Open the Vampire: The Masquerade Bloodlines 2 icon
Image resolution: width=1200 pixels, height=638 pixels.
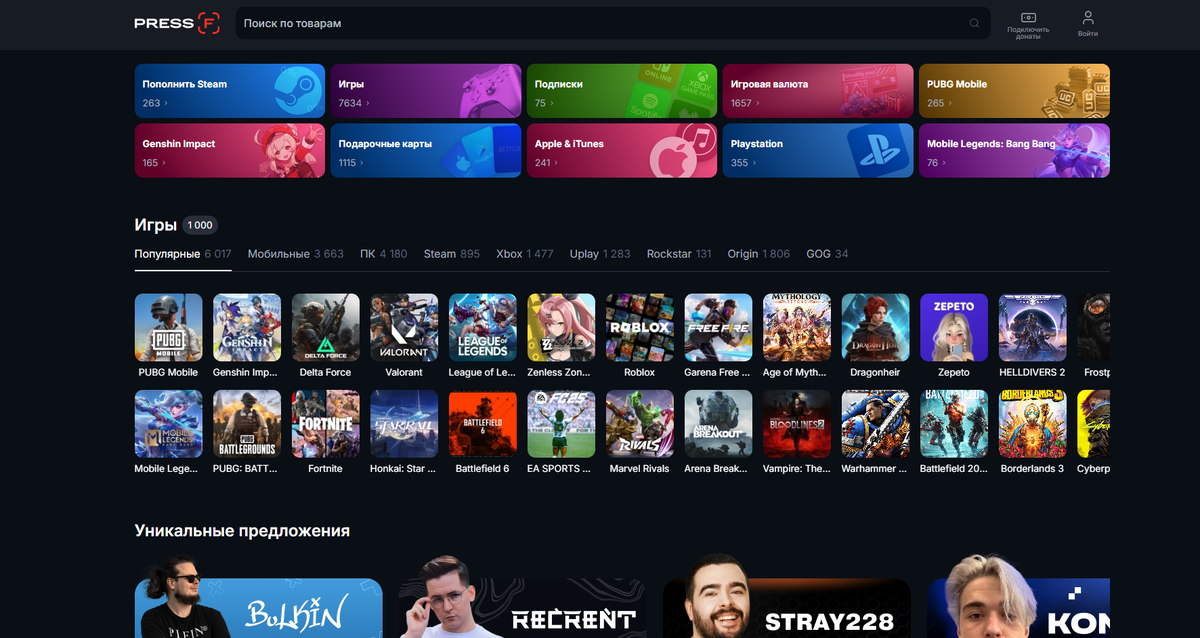pyautogui.click(x=797, y=424)
